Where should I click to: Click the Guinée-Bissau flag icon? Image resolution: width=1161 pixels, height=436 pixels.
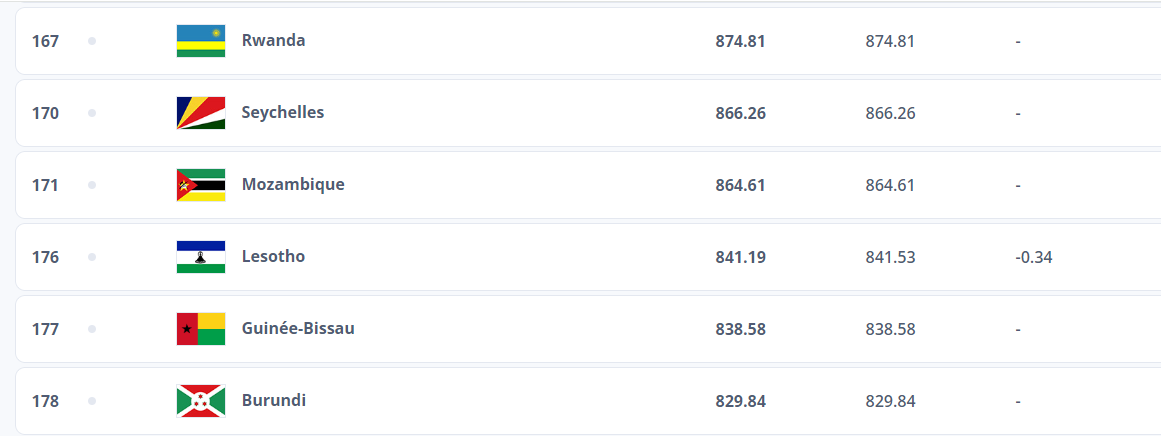[x=201, y=329]
